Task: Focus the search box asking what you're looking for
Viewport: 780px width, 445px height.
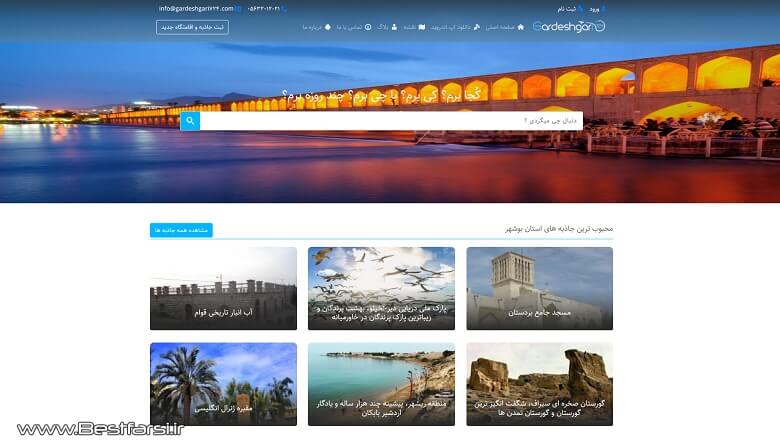Action: [391, 121]
